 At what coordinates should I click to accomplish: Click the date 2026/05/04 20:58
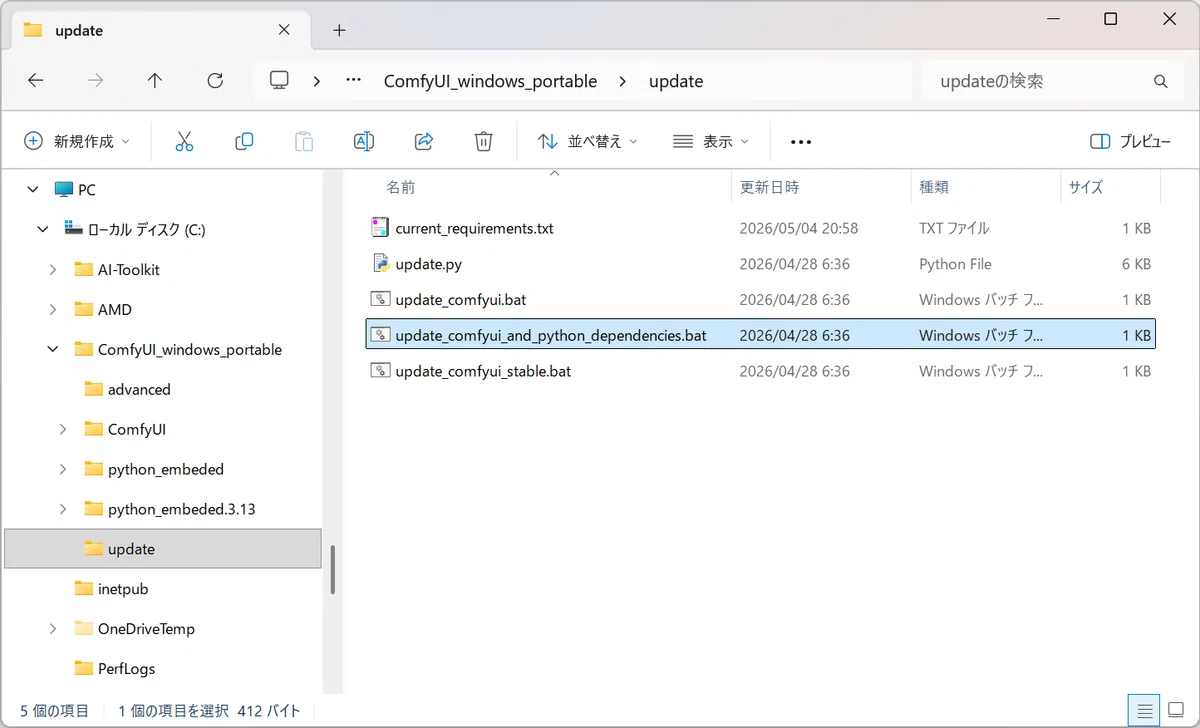[799, 228]
